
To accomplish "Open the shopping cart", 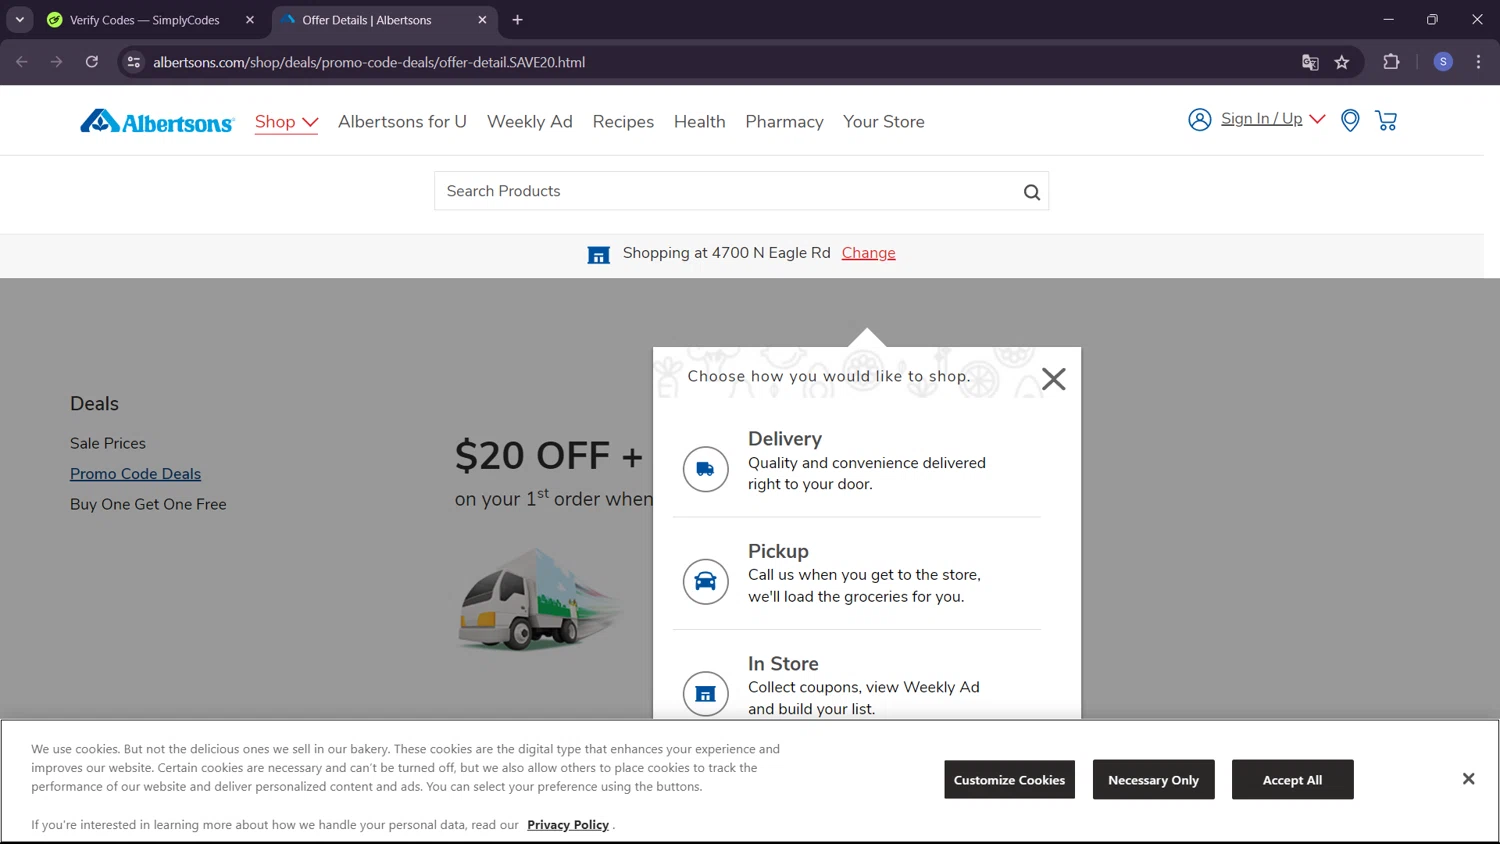I will click(x=1386, y=120).
